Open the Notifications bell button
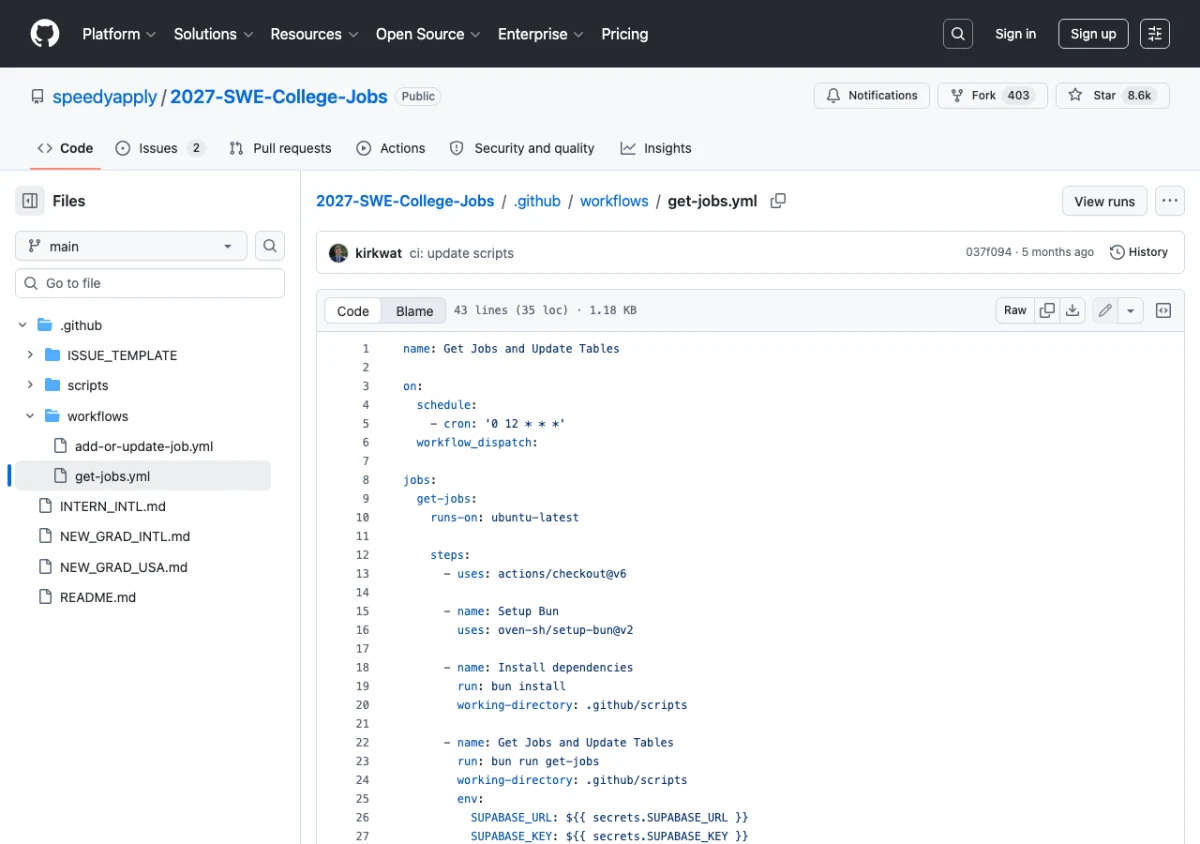This screenshot has width=1200, height=844. tap(872, 96)
